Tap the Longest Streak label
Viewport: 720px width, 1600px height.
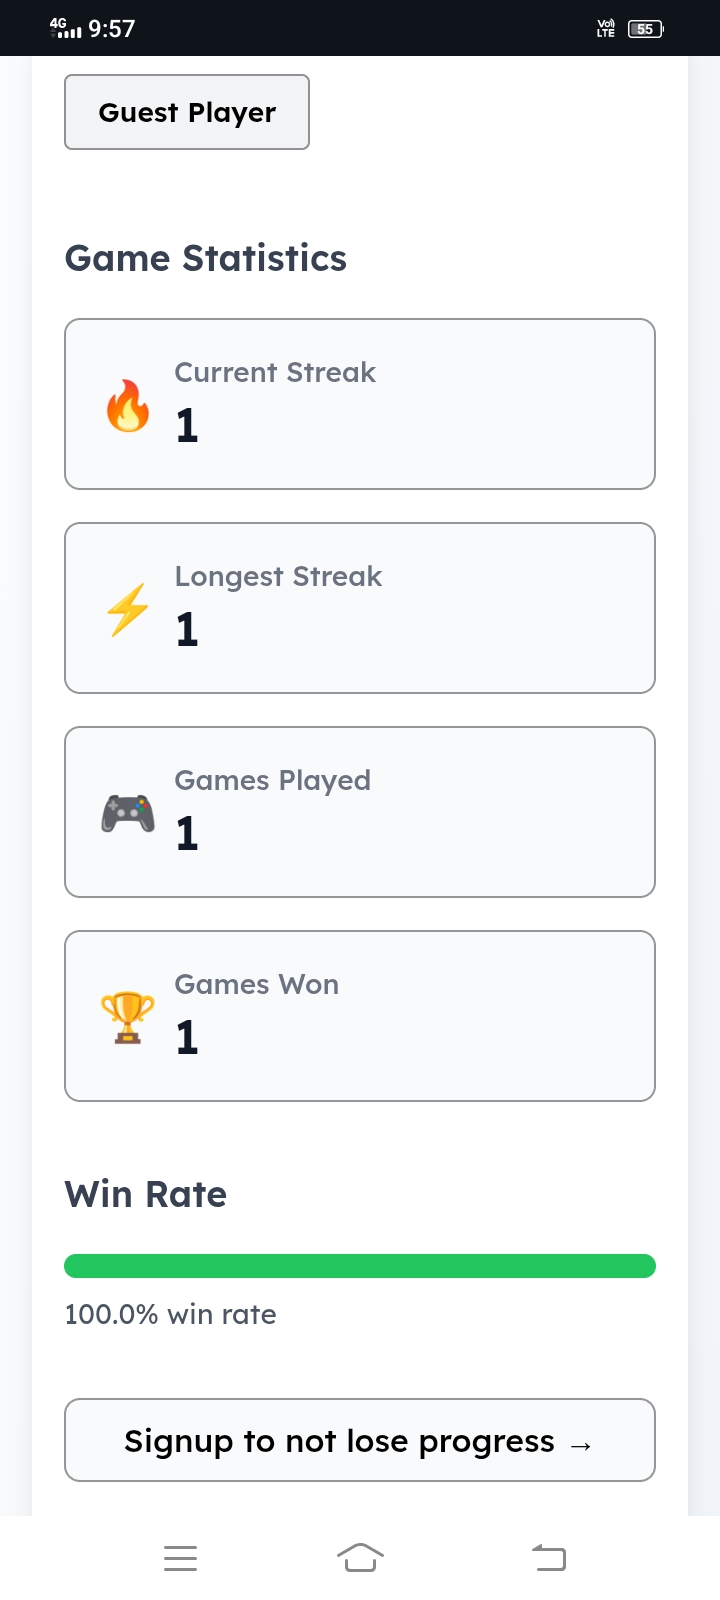tap(278, 577)
